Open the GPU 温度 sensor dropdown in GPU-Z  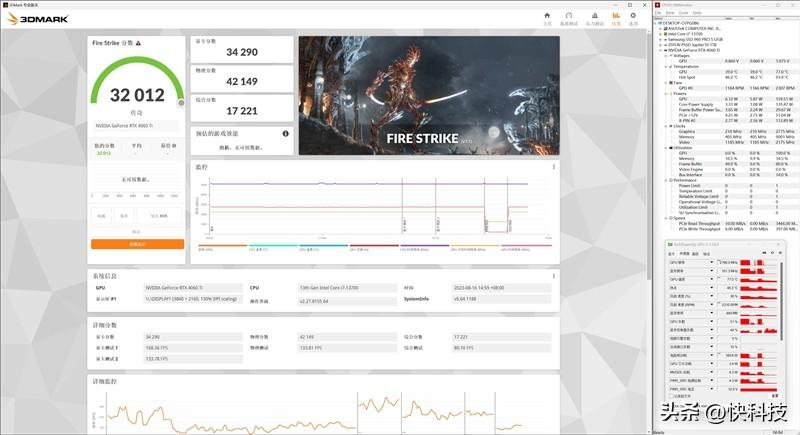(712, 279)
